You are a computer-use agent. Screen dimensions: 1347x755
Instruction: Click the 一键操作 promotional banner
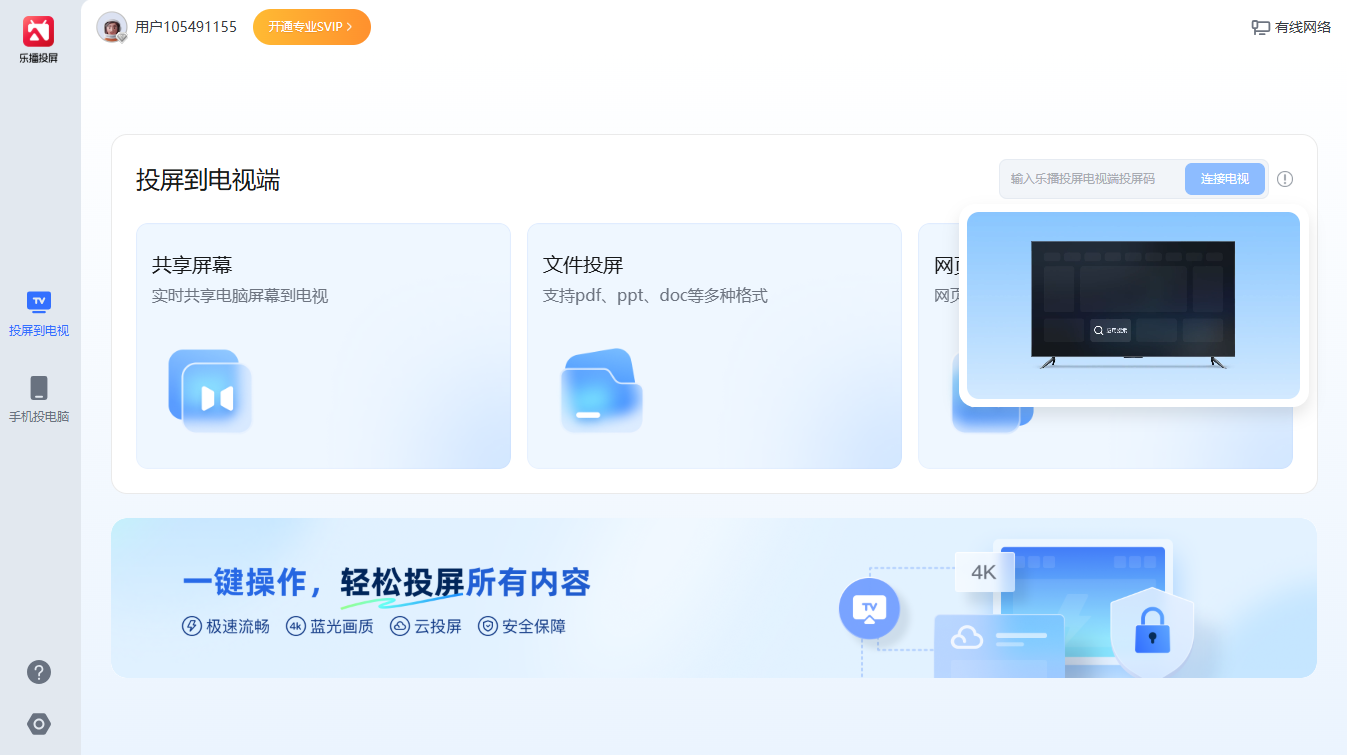(714, 598)
